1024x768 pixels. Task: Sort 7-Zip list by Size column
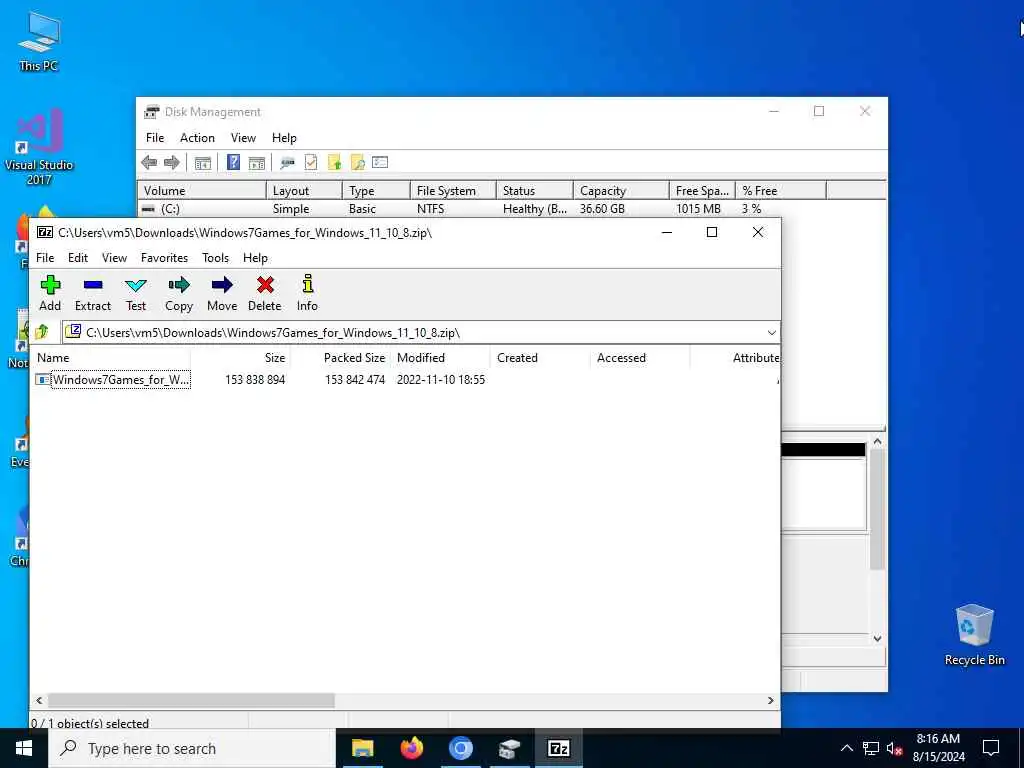(x=240, y=358)
